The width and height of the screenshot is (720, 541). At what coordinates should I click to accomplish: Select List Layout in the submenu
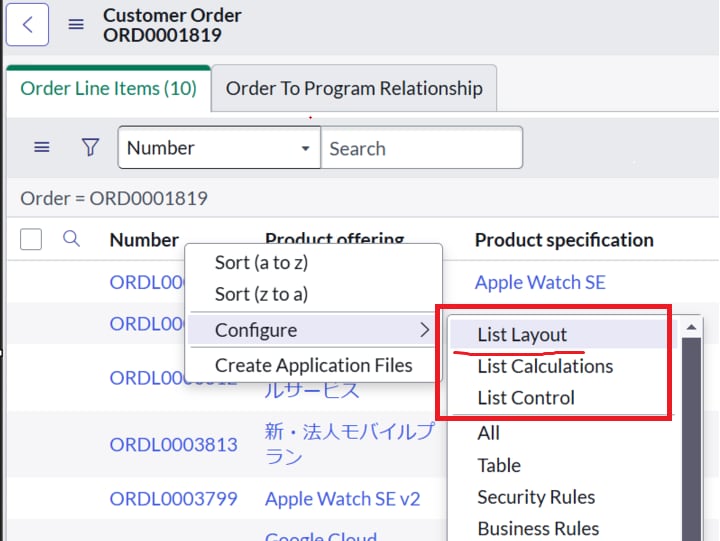pyautogui.click(x=522, y=334)
